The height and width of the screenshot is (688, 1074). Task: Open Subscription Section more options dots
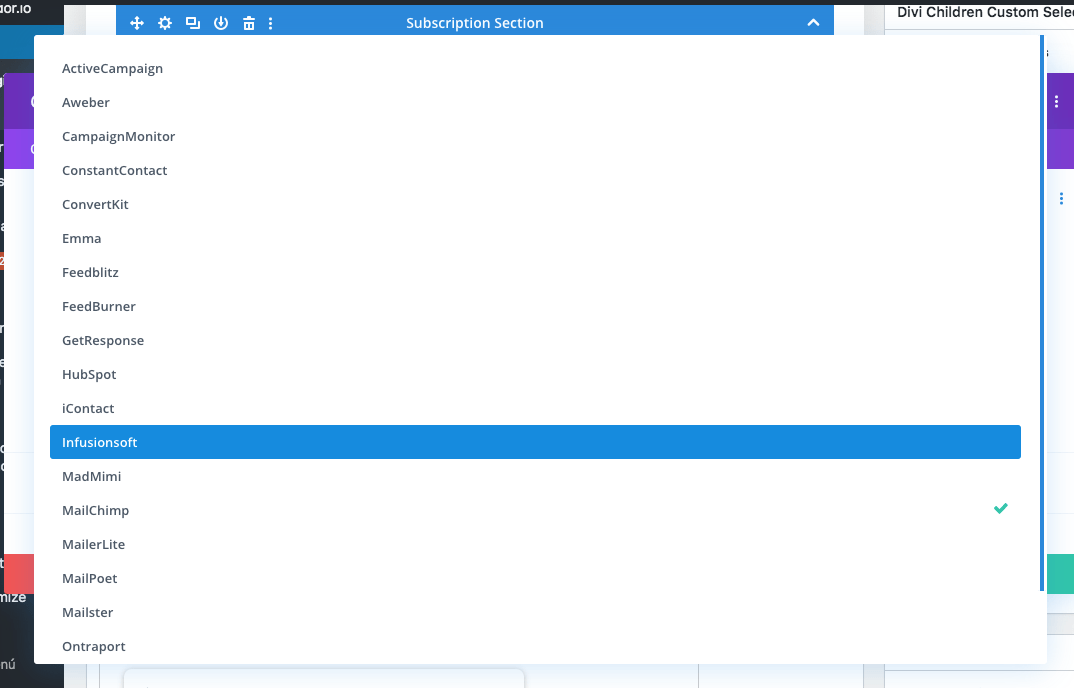(271, 23)
